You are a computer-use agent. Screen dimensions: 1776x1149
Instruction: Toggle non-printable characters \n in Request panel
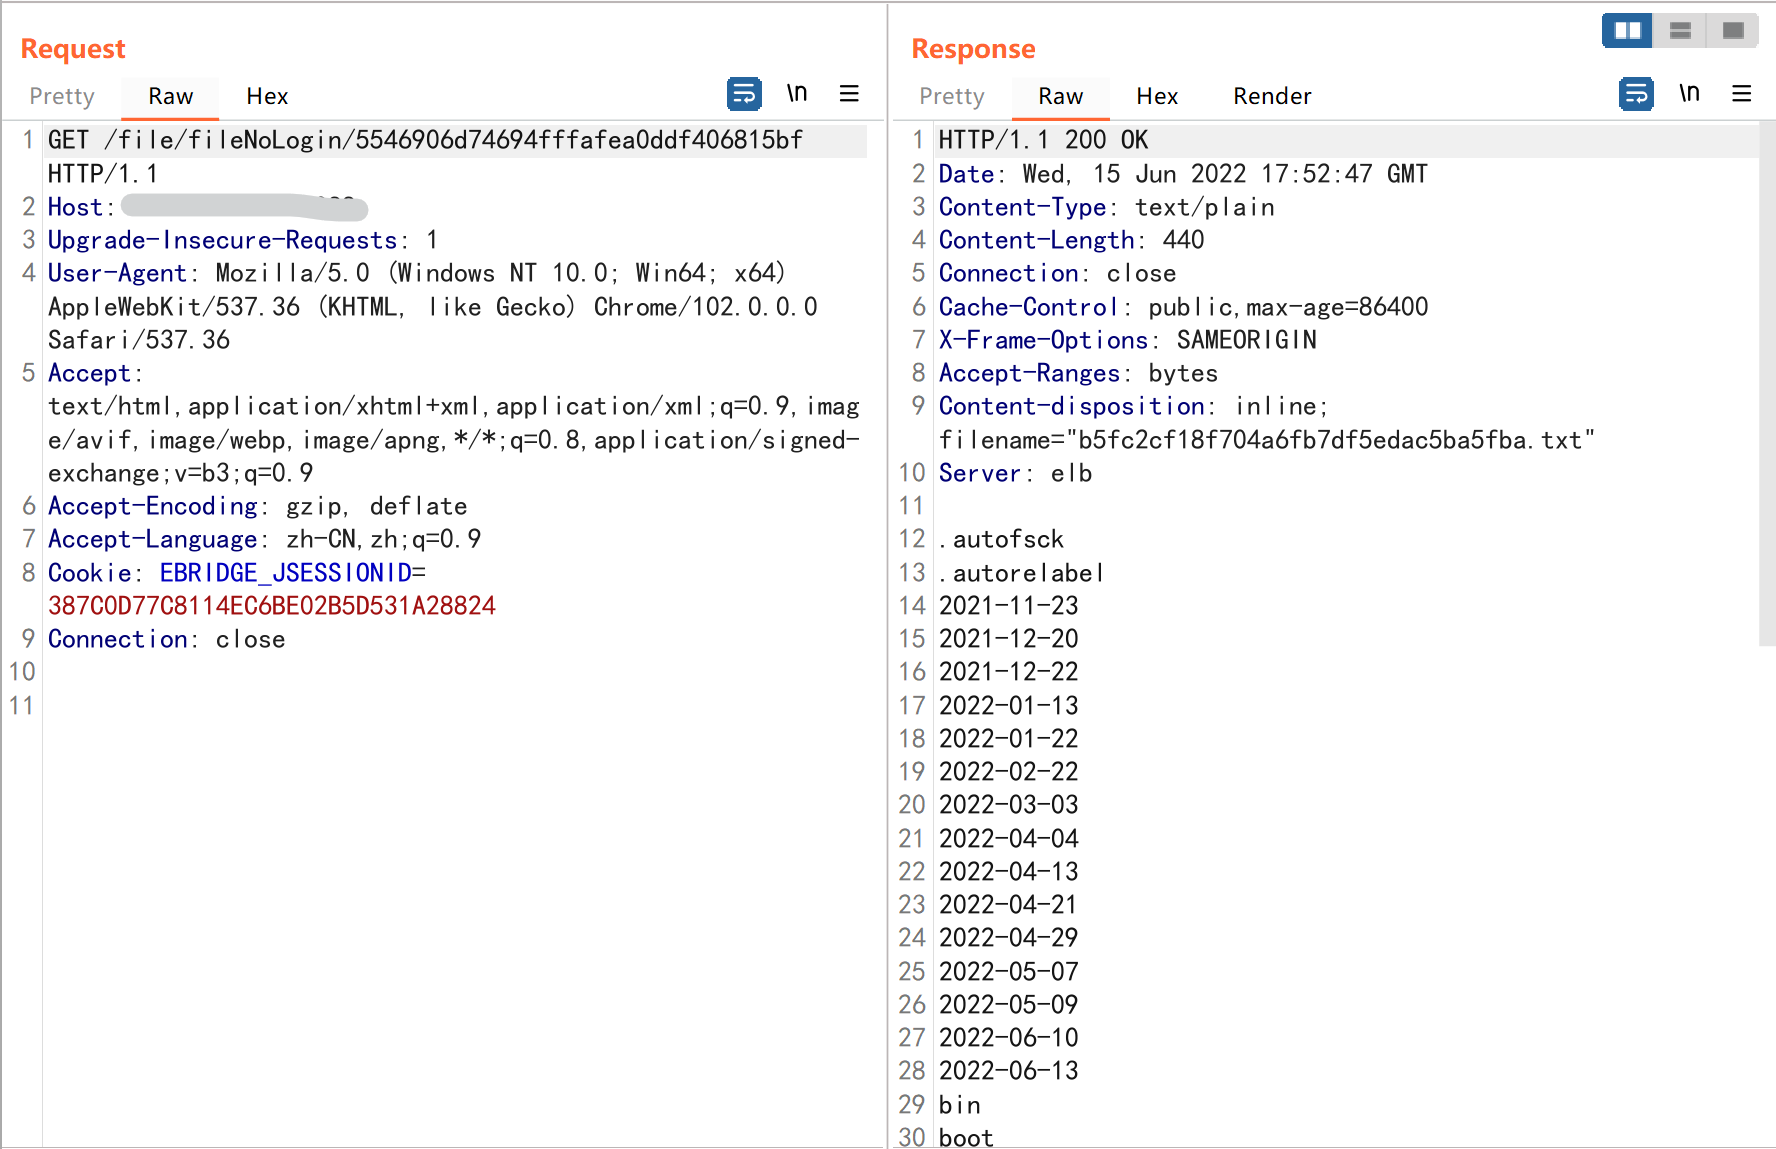(797, 94)
